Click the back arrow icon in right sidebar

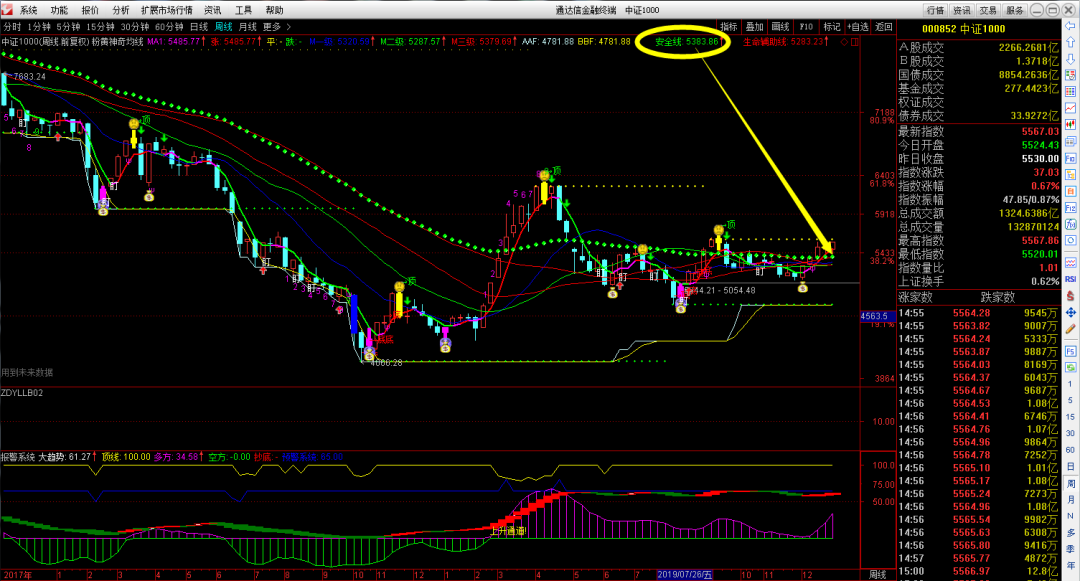(1070, 27)
